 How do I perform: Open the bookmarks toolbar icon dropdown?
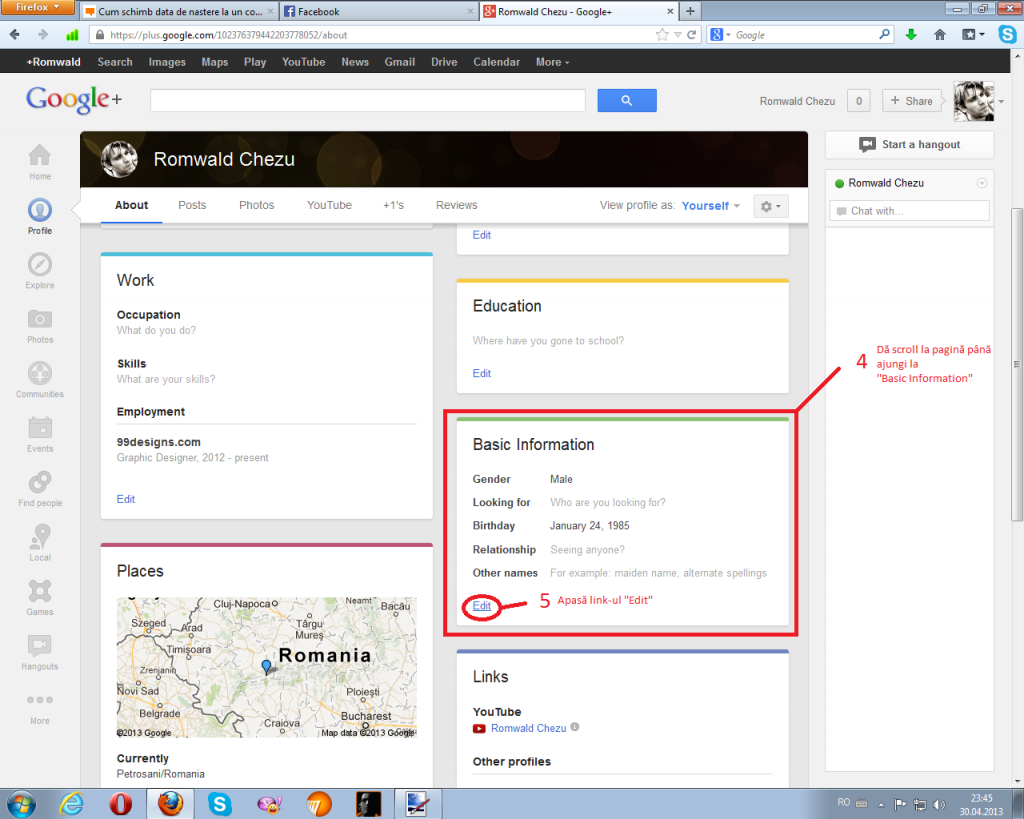click(x=973, y=35)
